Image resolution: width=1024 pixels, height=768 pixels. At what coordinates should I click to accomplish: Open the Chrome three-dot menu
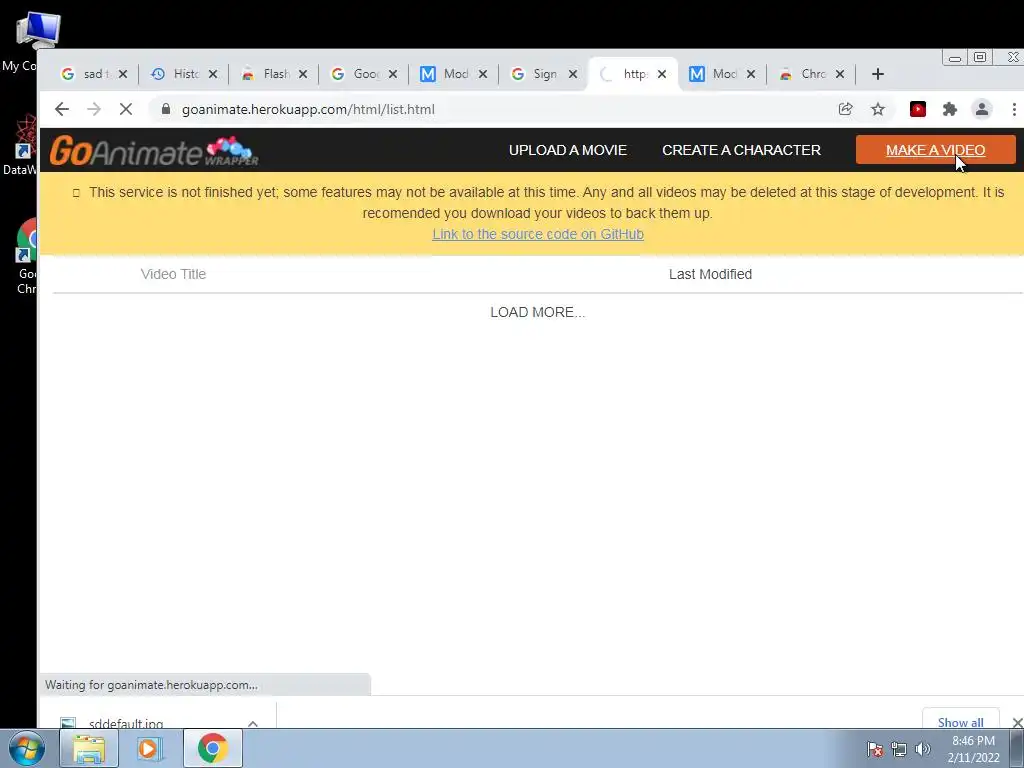(1014, 109)
